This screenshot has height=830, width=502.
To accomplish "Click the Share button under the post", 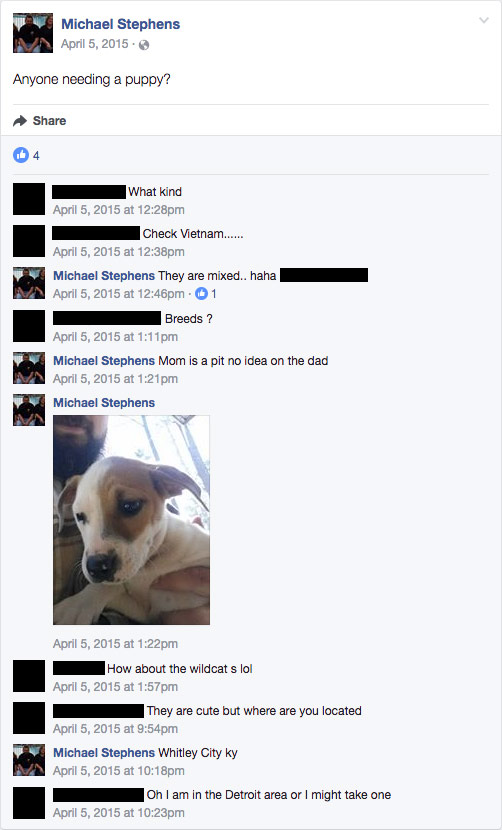I will [40, 121].
